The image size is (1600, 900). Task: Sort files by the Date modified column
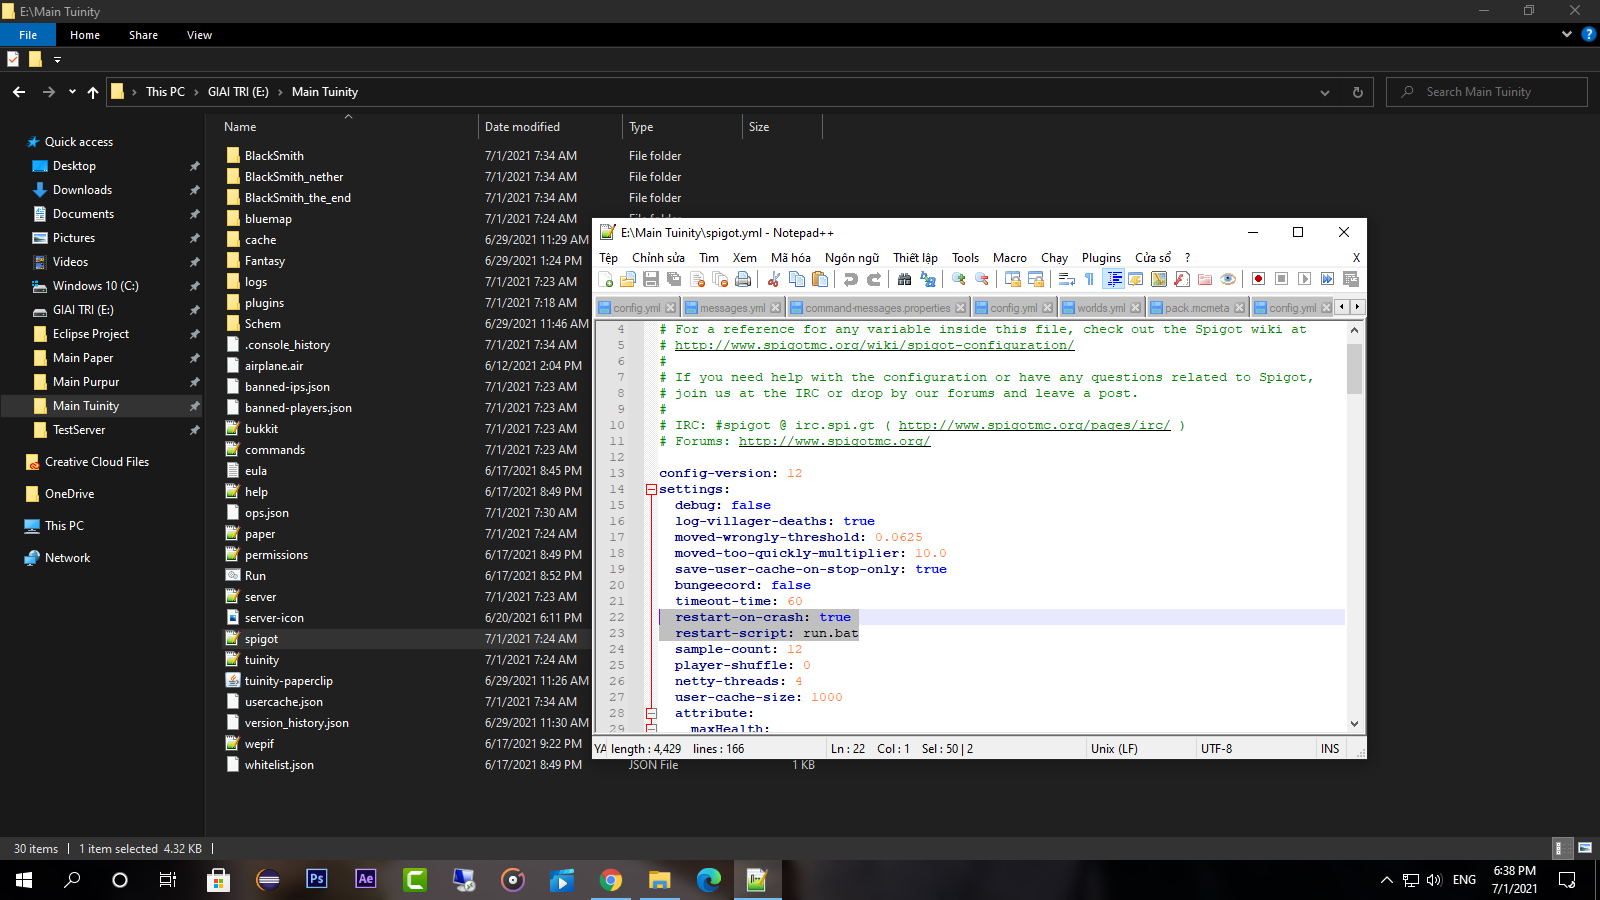[522, 127]
